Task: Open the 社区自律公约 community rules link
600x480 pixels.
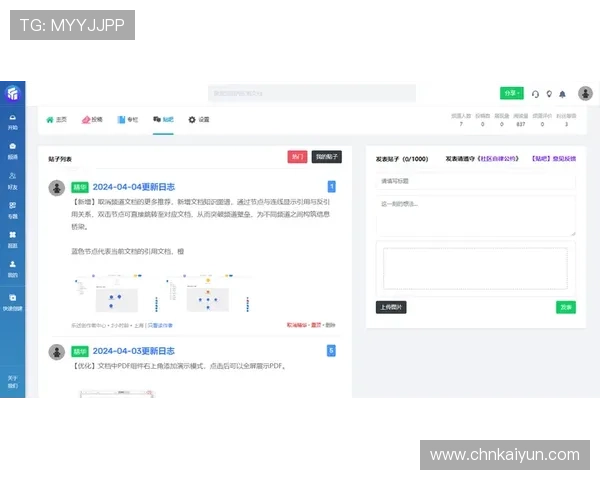Action: click(497, 158)
